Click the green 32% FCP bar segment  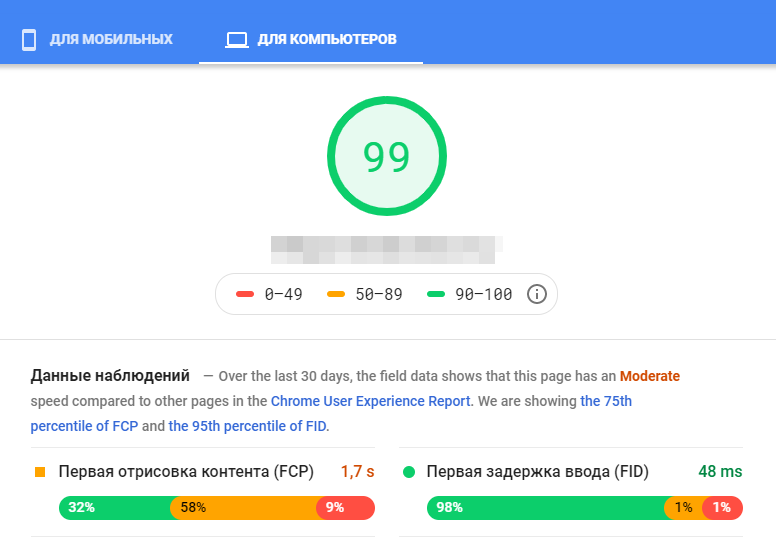coord(114,507)
